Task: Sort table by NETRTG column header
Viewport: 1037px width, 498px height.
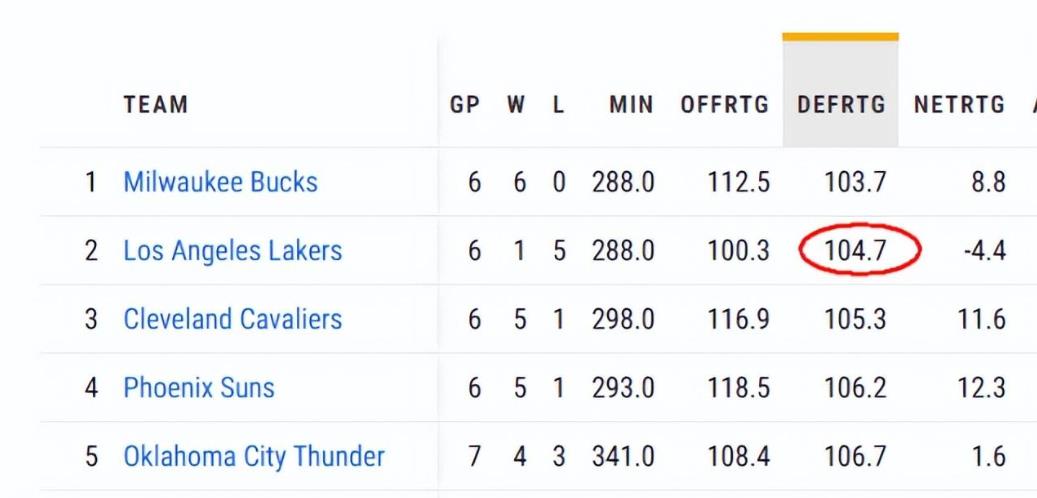Action: 959,104
